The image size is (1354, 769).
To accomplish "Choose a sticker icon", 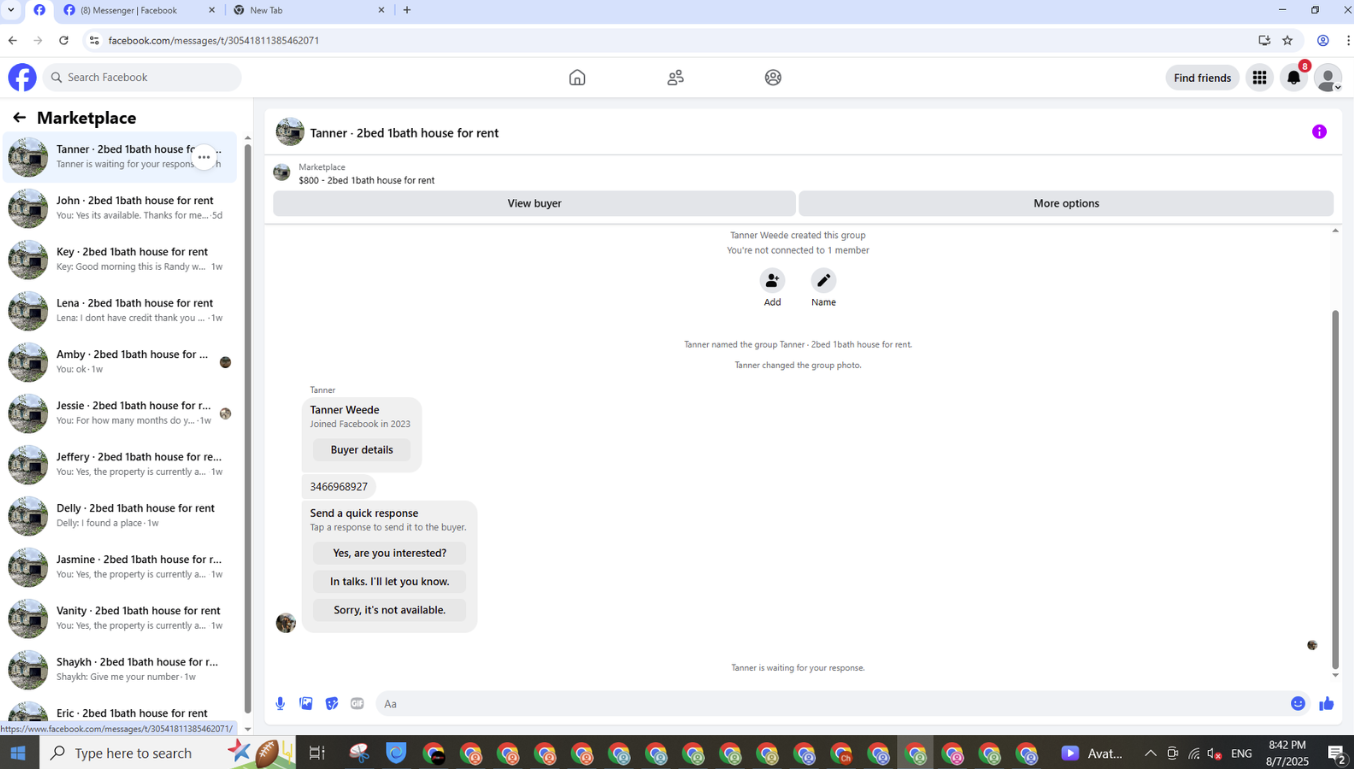I will 332,704.
